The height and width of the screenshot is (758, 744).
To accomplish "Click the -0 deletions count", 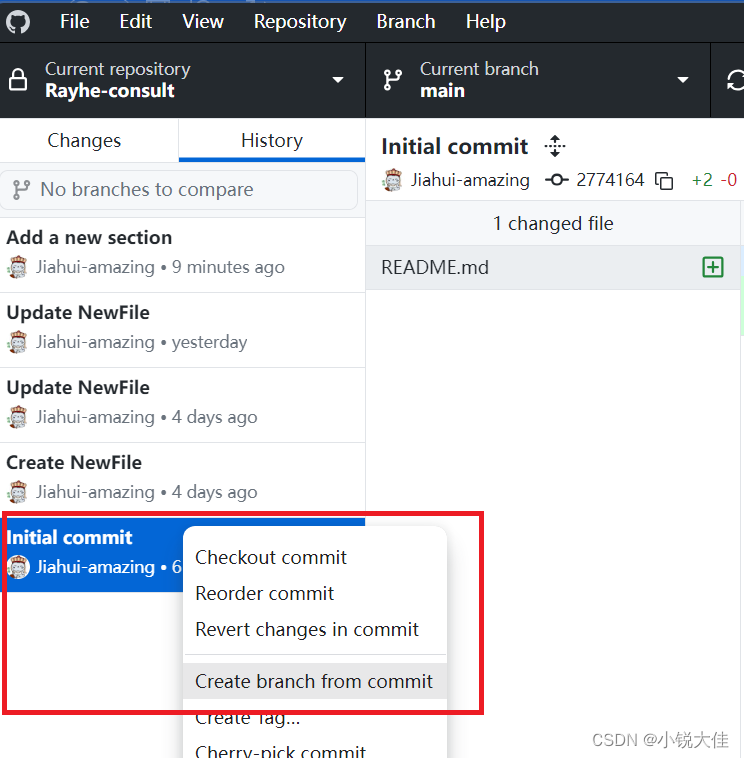I will [729, 180].
